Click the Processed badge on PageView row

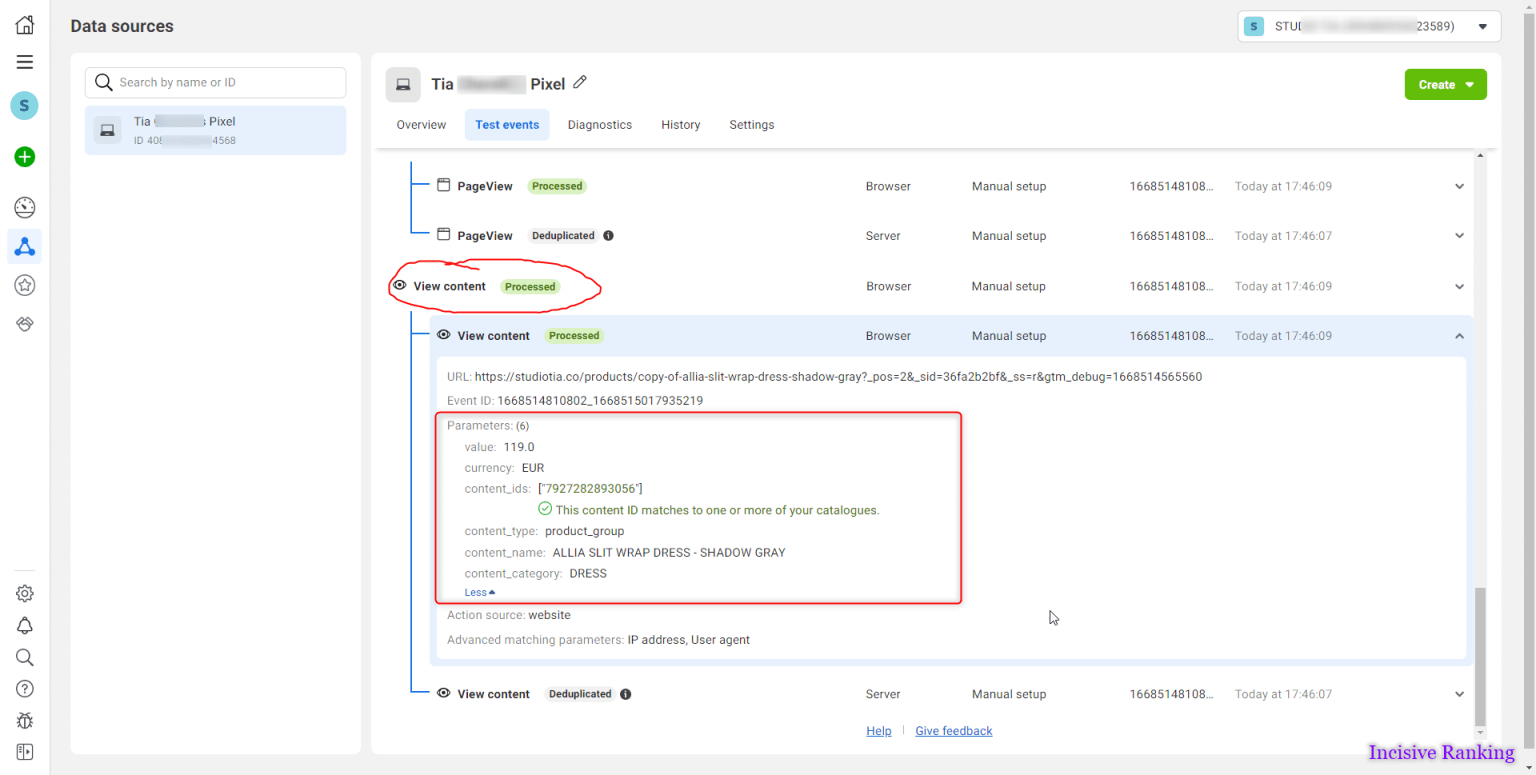(x=557, y=186)
